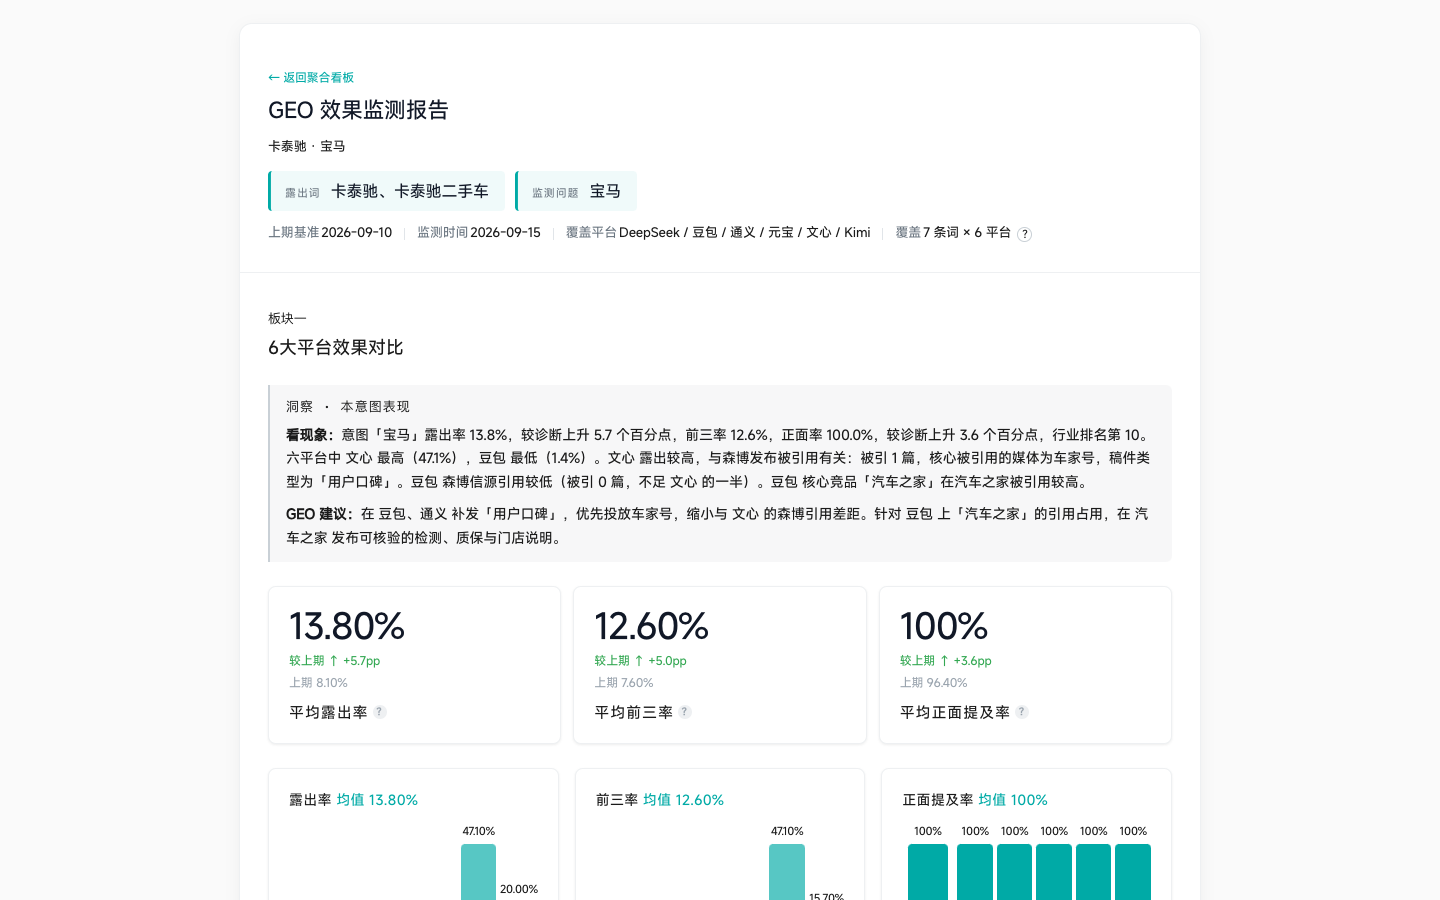Screen dimensions: 1440x900
Task: Select the 露出词 卡泰驰、卡泰驰二手车 tag
Action: coord(387,191)
